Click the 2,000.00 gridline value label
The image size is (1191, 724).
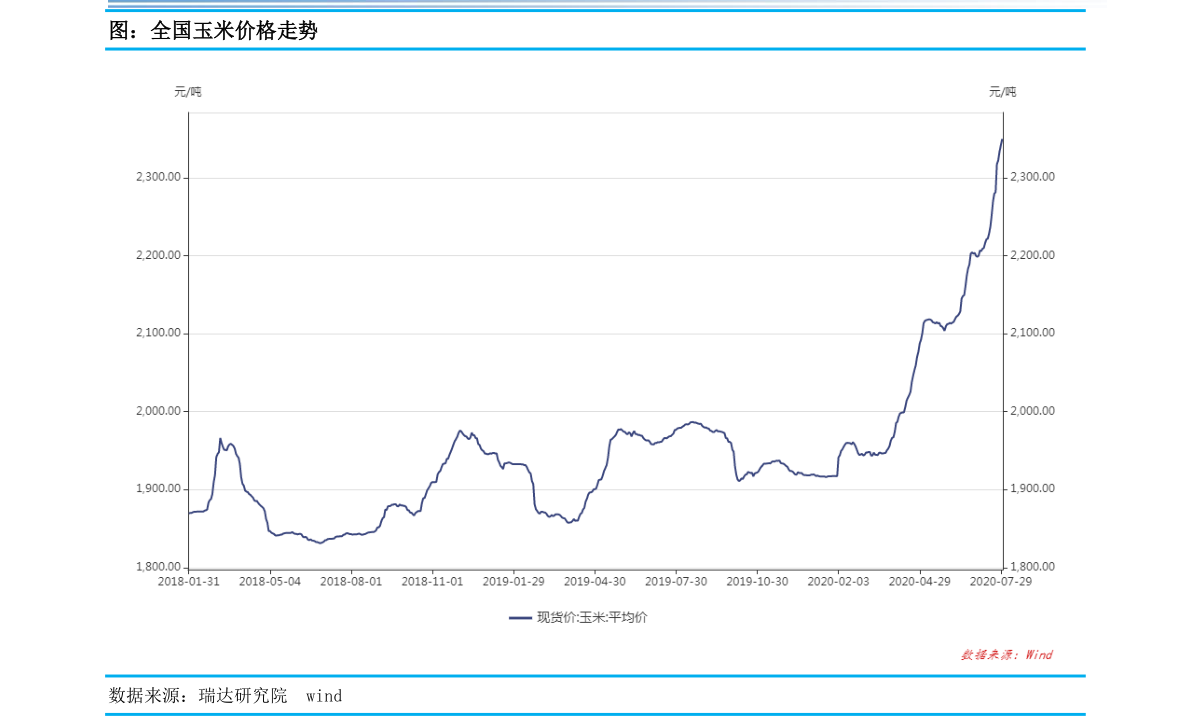(160, 410)
